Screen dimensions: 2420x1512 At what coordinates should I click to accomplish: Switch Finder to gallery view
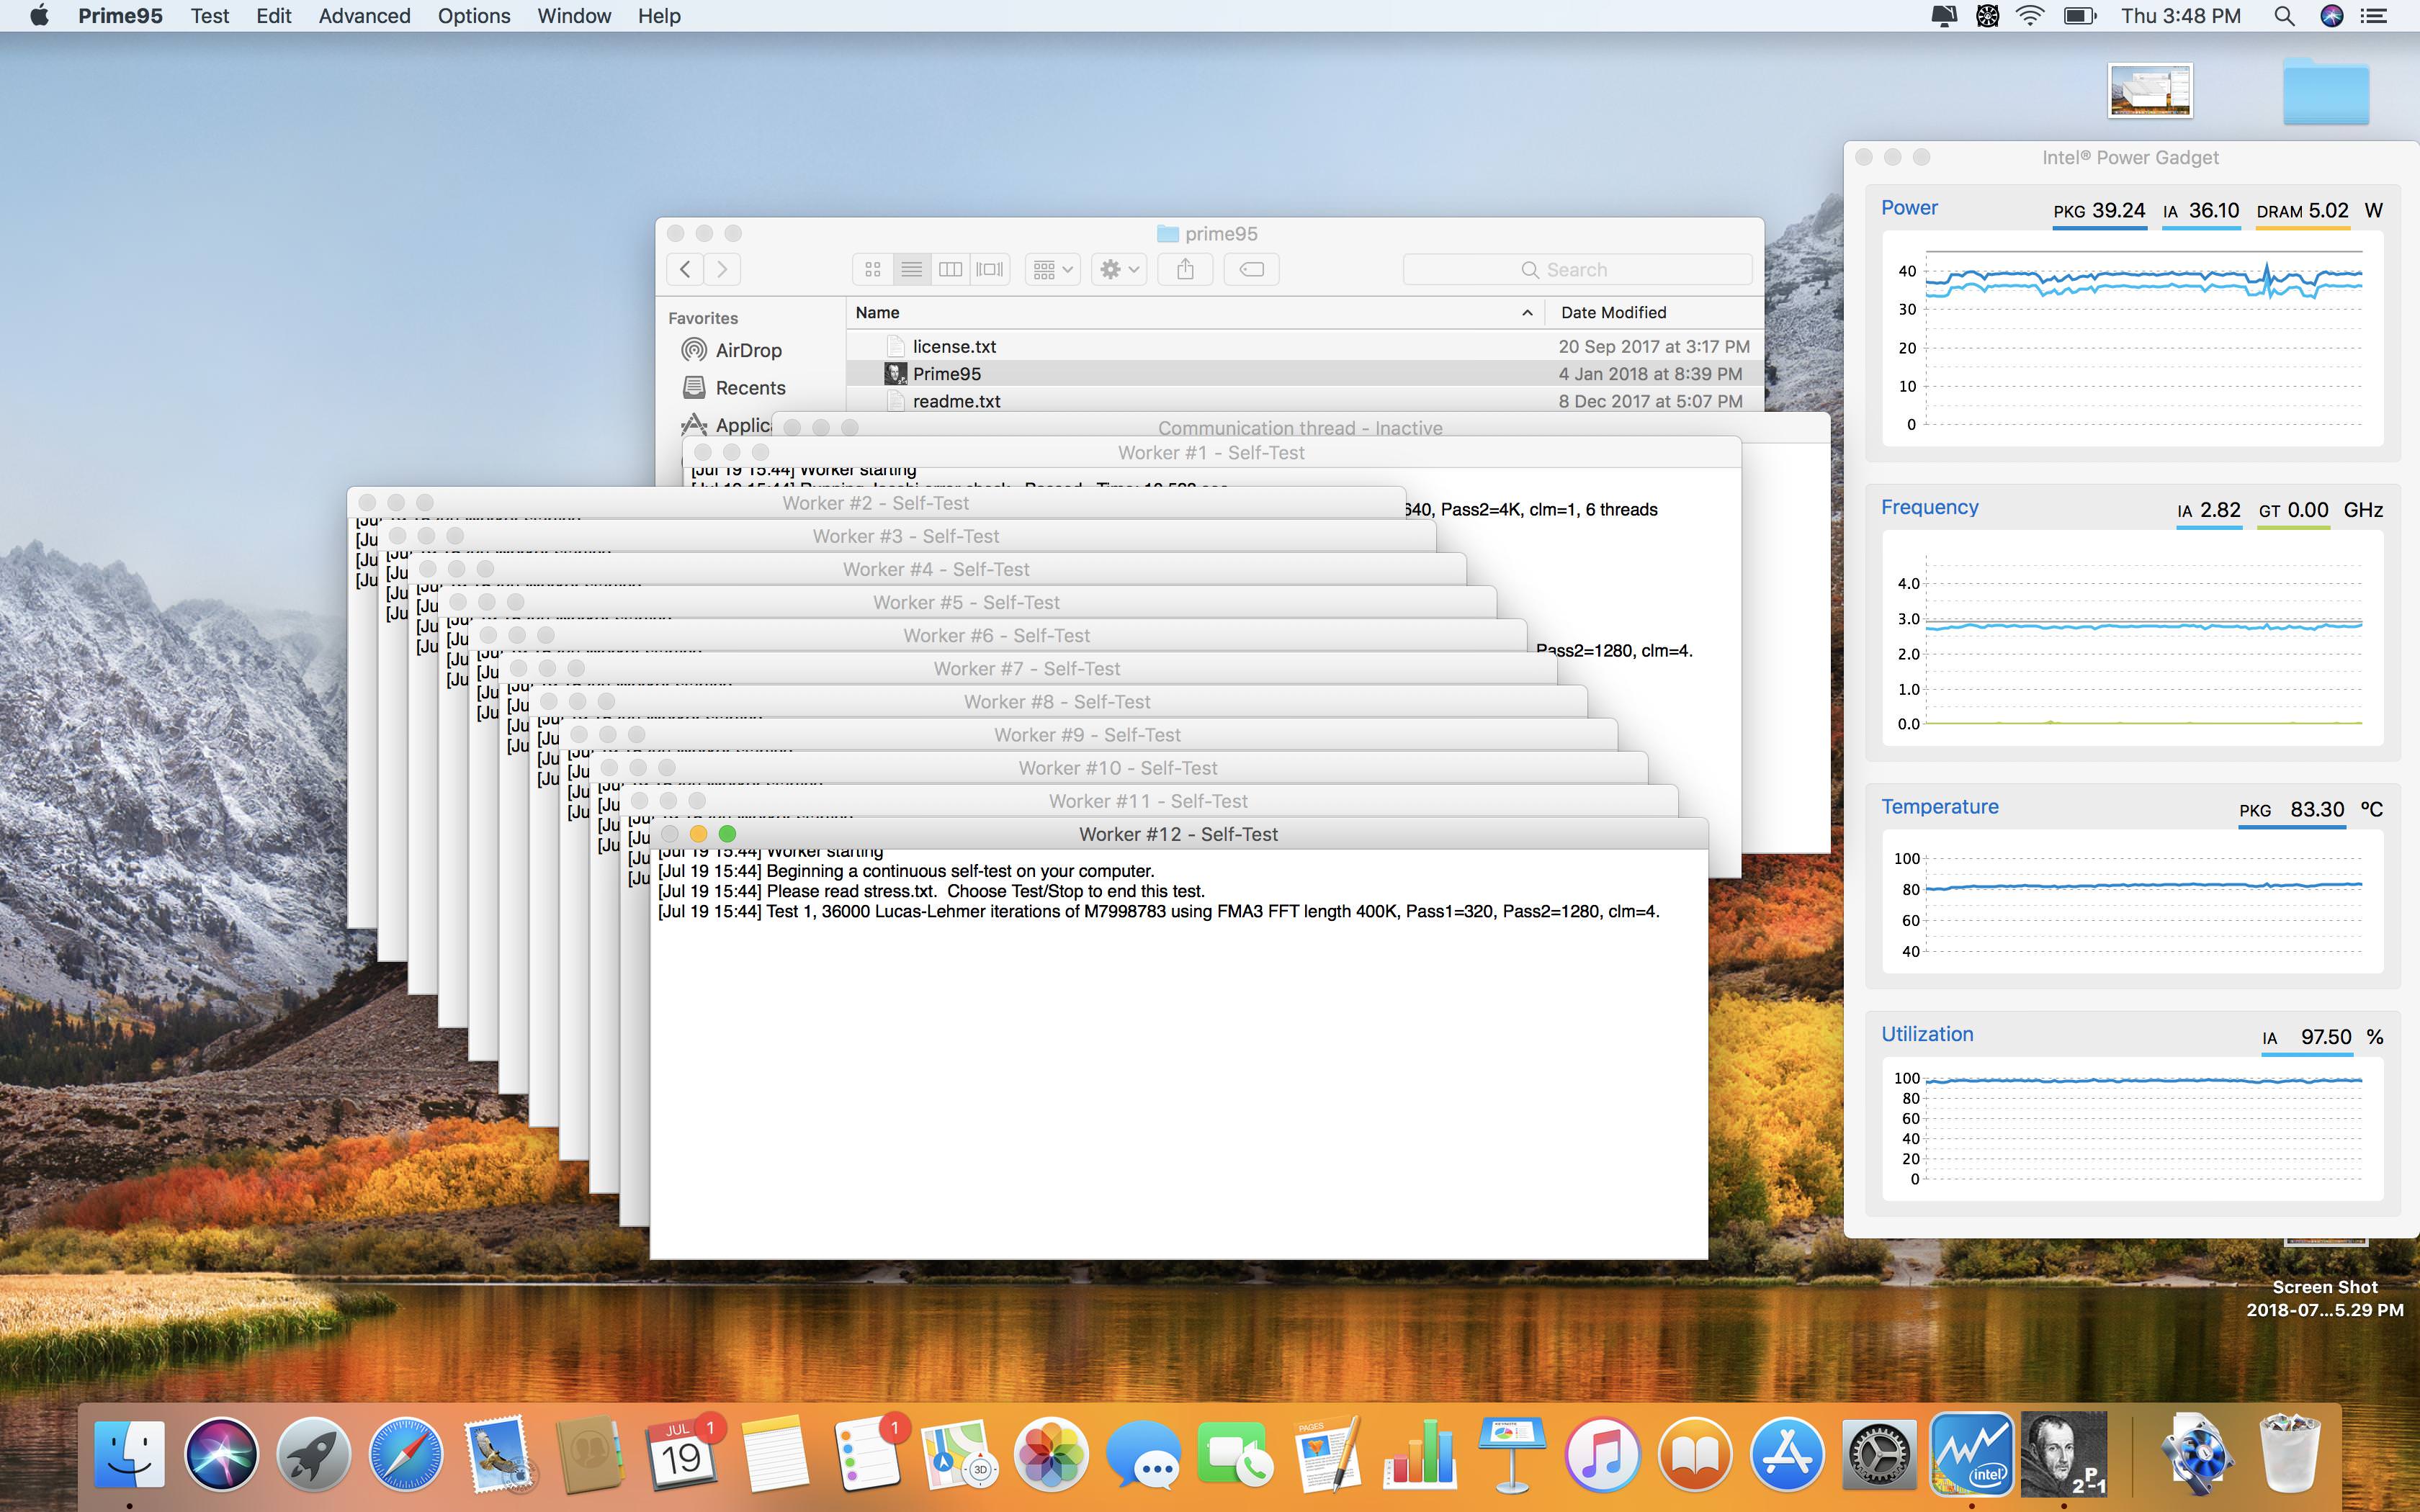click(x=989, y=269)
